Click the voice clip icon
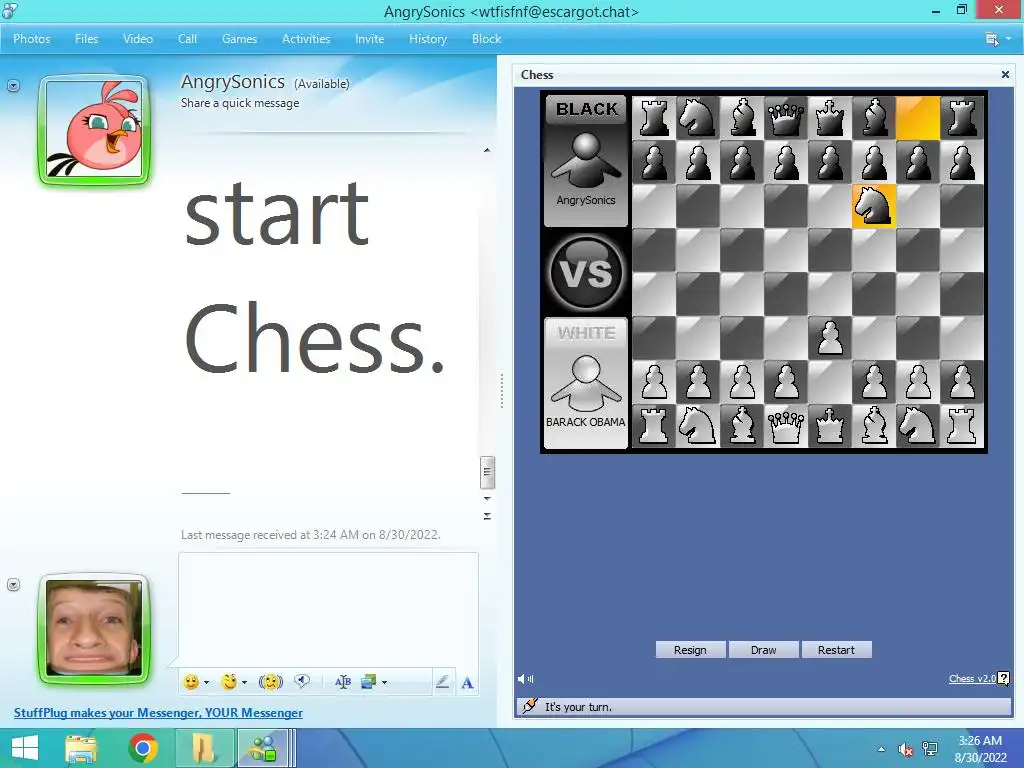1024x768 pixels. click(302, 682)
